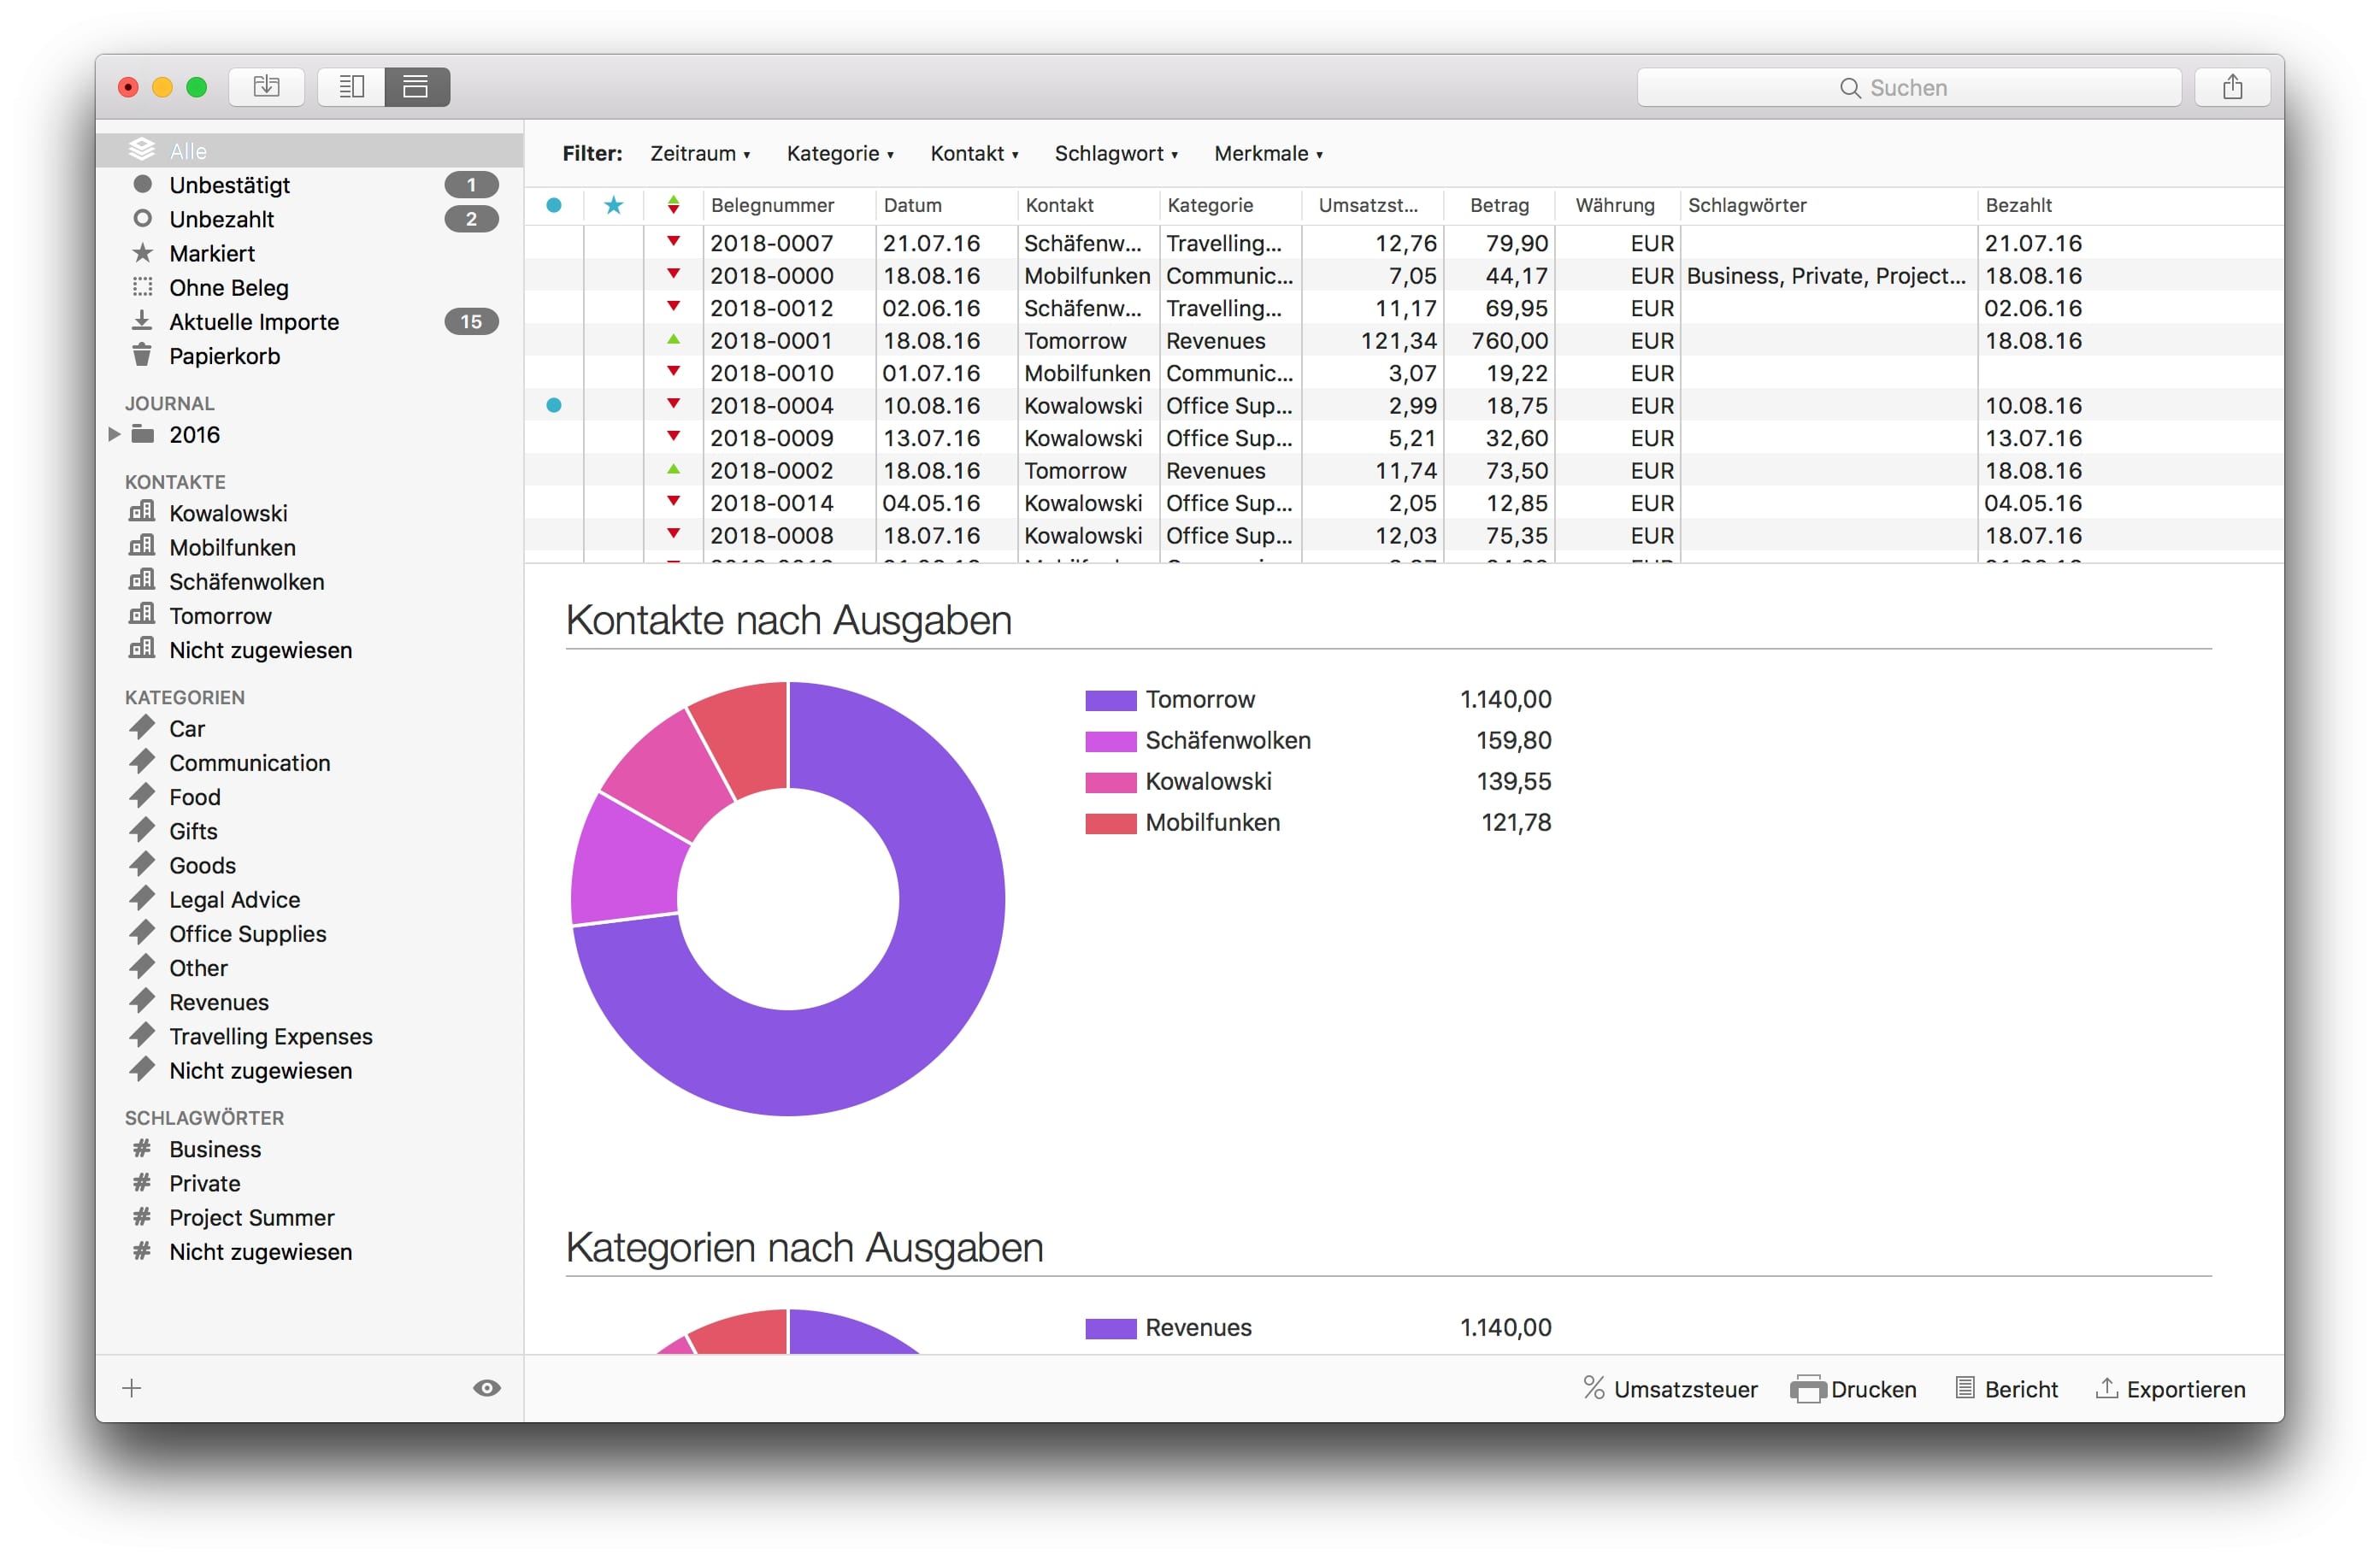Image resolution: width=2380 pixels, height=1559 pixels.
Task: Select the list view layout icon
Action: click(x=416, y=87)
